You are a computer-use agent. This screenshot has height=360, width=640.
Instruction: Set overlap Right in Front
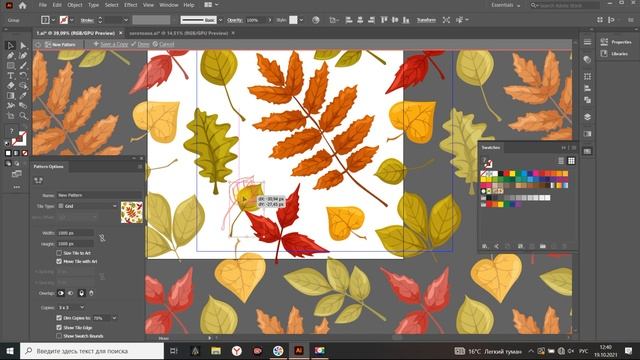(x=71, y=293)
